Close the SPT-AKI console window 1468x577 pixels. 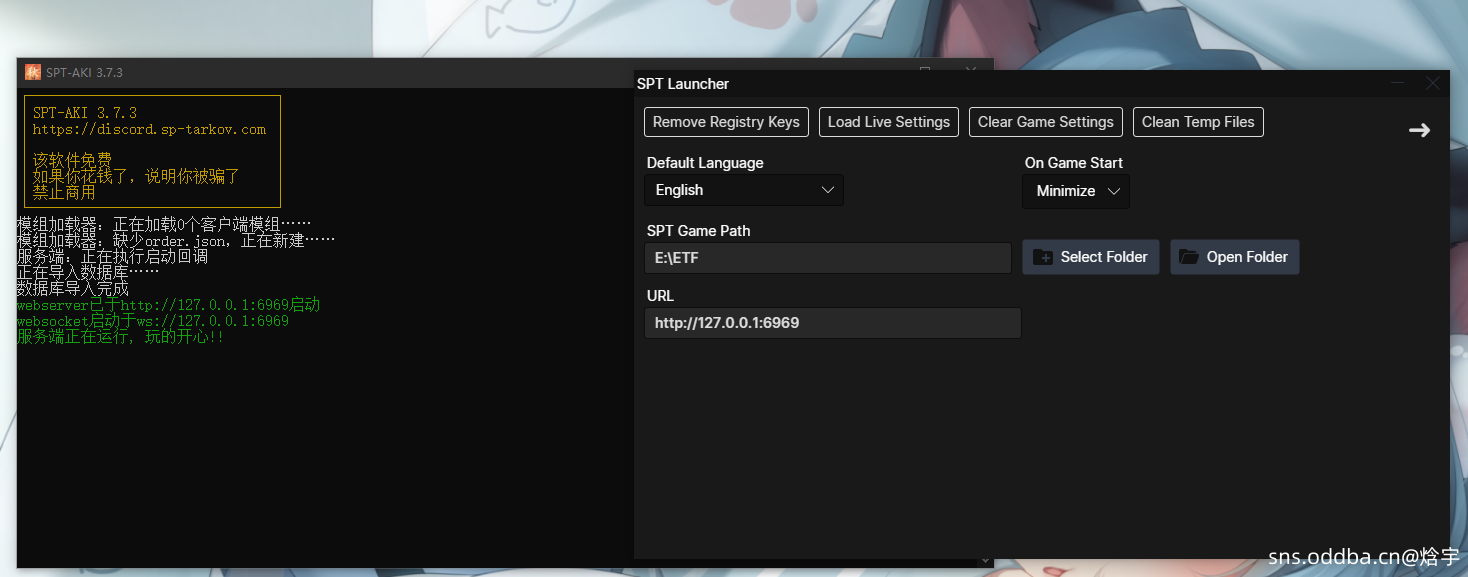tap(970, 69)
